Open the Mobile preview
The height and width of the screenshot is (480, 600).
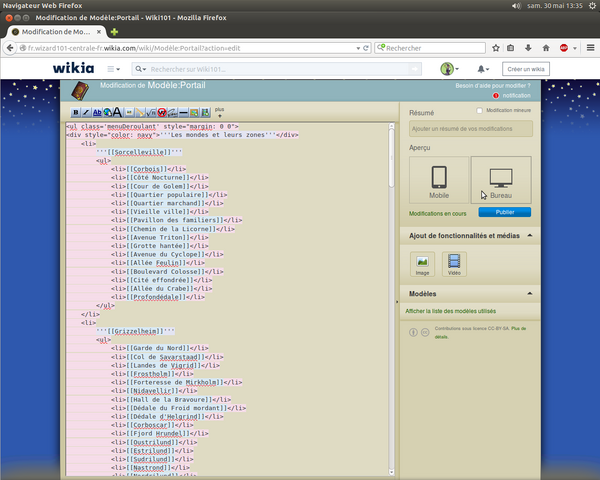pyautogui.click(x=439, y=180)
